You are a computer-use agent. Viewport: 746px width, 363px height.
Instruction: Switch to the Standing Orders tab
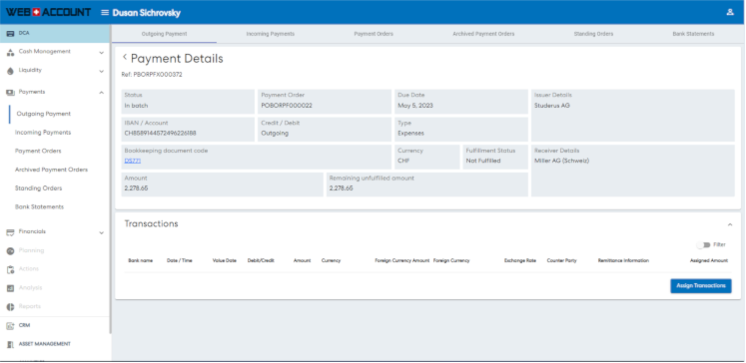[593, 34]
